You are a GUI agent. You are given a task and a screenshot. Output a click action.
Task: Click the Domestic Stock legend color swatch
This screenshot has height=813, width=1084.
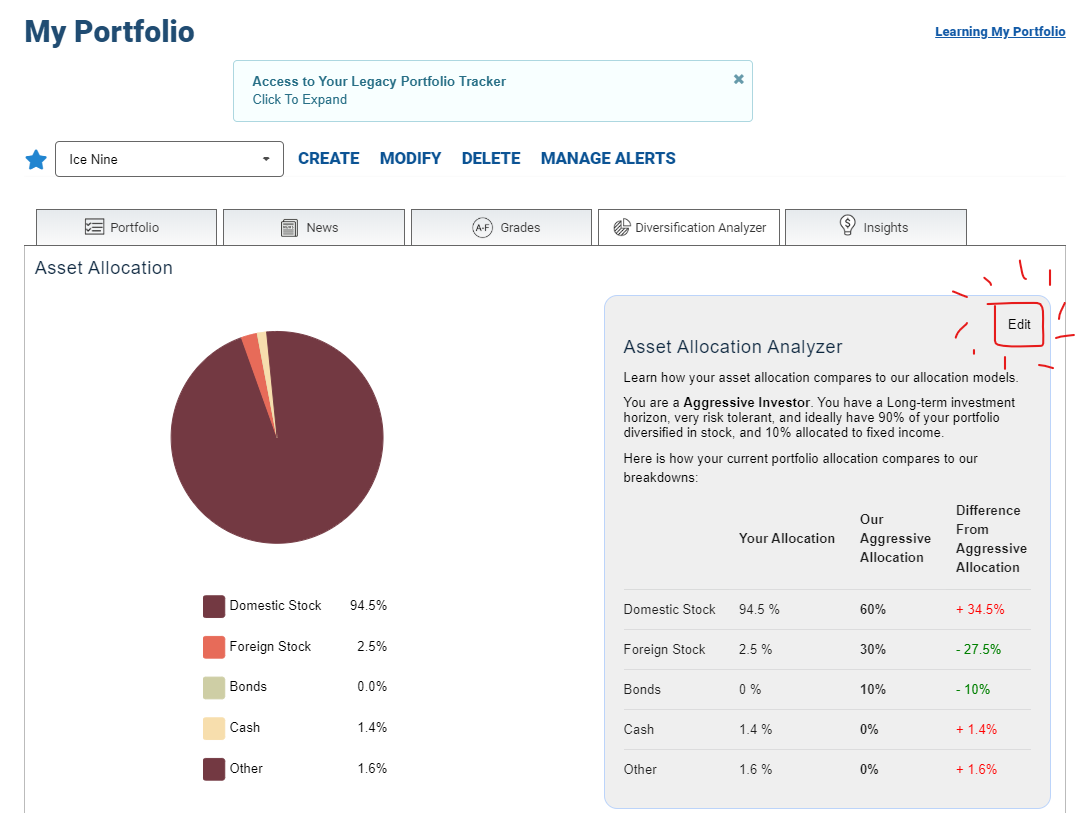click(x=214, y=606)
